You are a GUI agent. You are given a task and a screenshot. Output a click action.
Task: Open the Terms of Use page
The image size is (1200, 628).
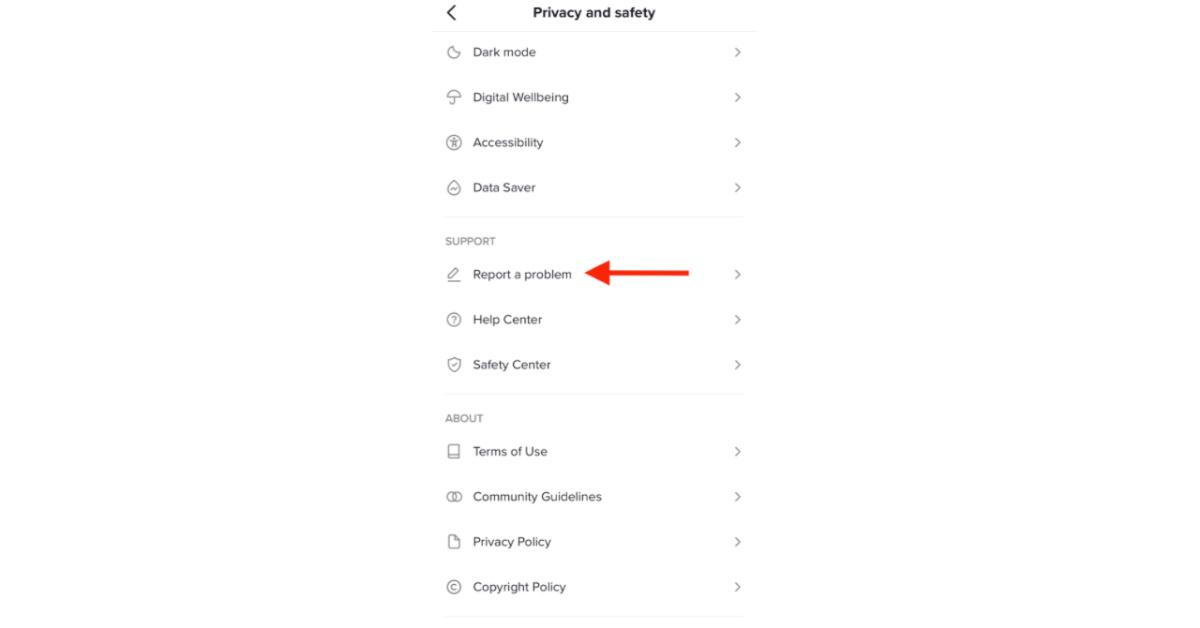(x=509, y=451)
